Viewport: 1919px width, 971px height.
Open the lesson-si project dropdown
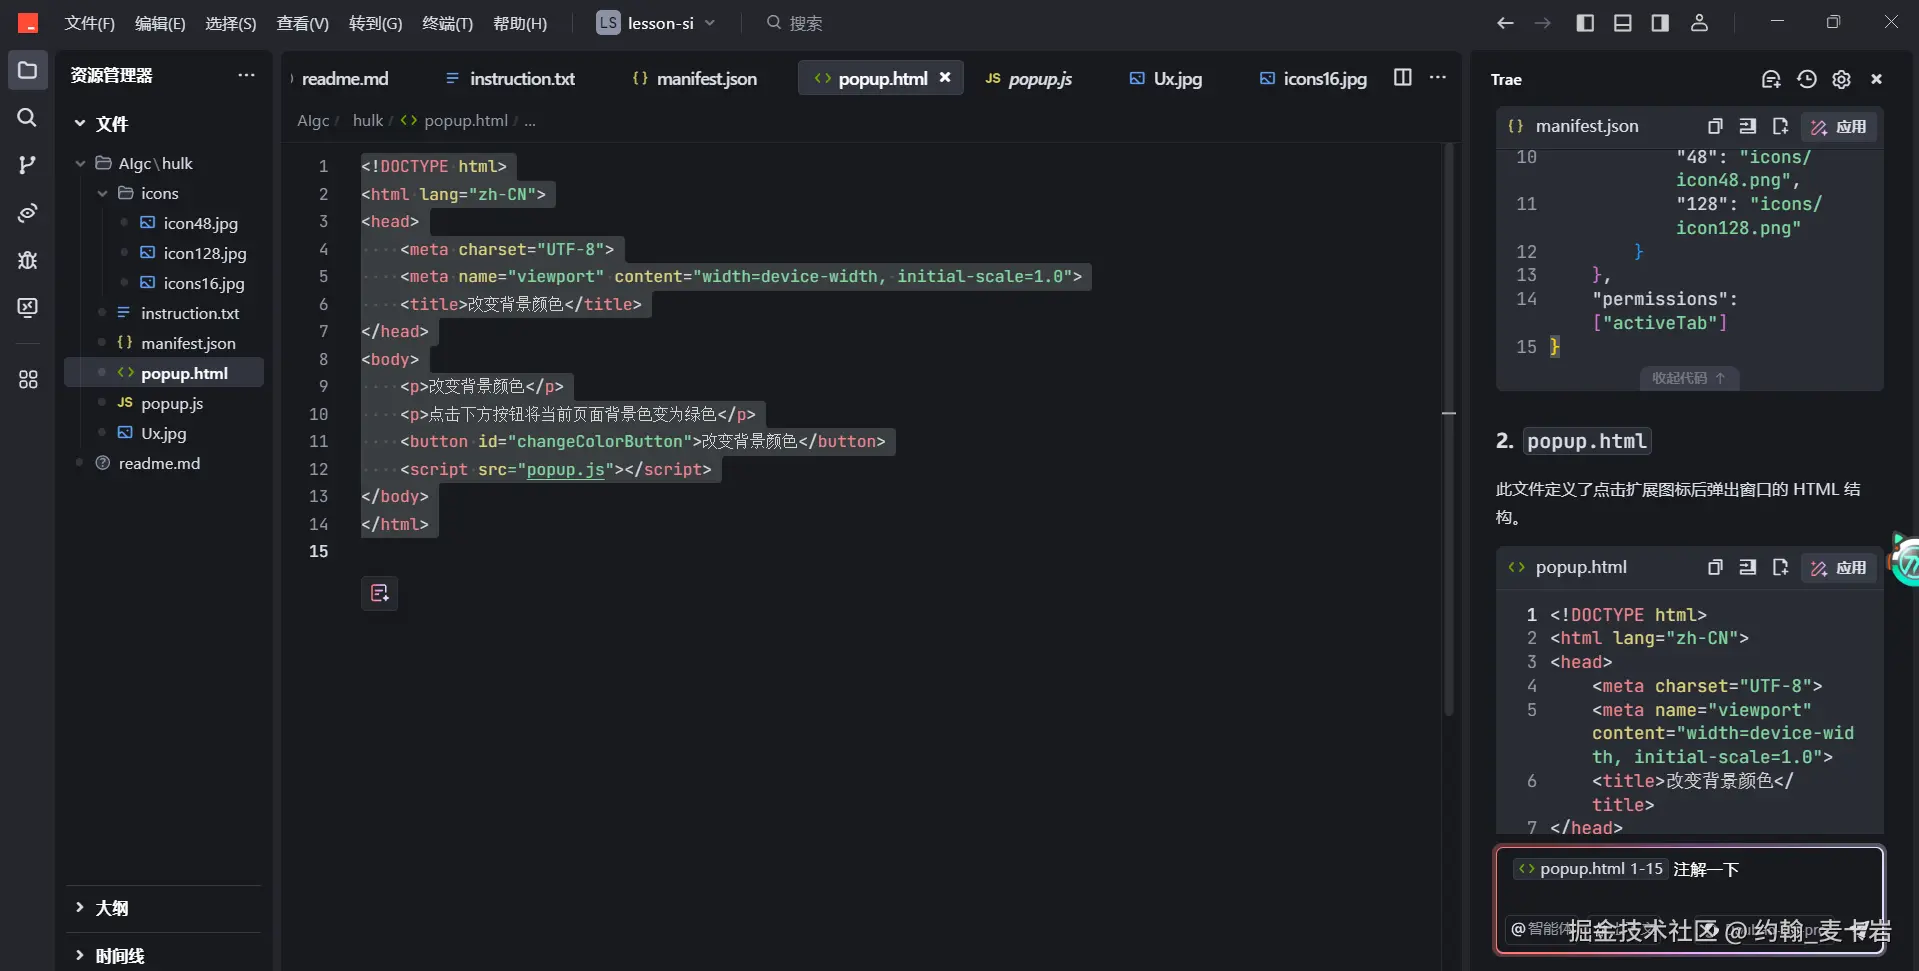pyautogui.click(x=656, y=23)
